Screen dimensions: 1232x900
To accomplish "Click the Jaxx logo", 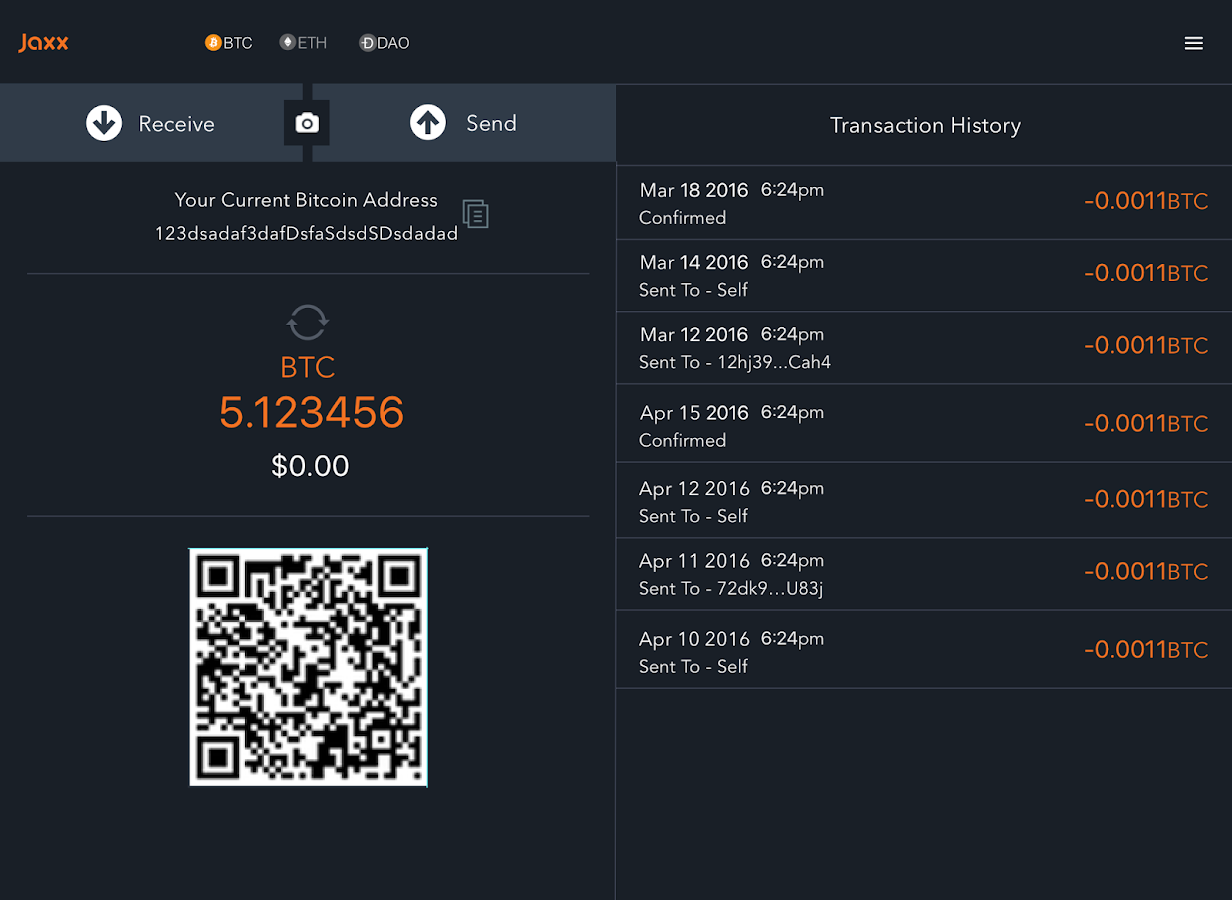I will (x=43, y=43).
